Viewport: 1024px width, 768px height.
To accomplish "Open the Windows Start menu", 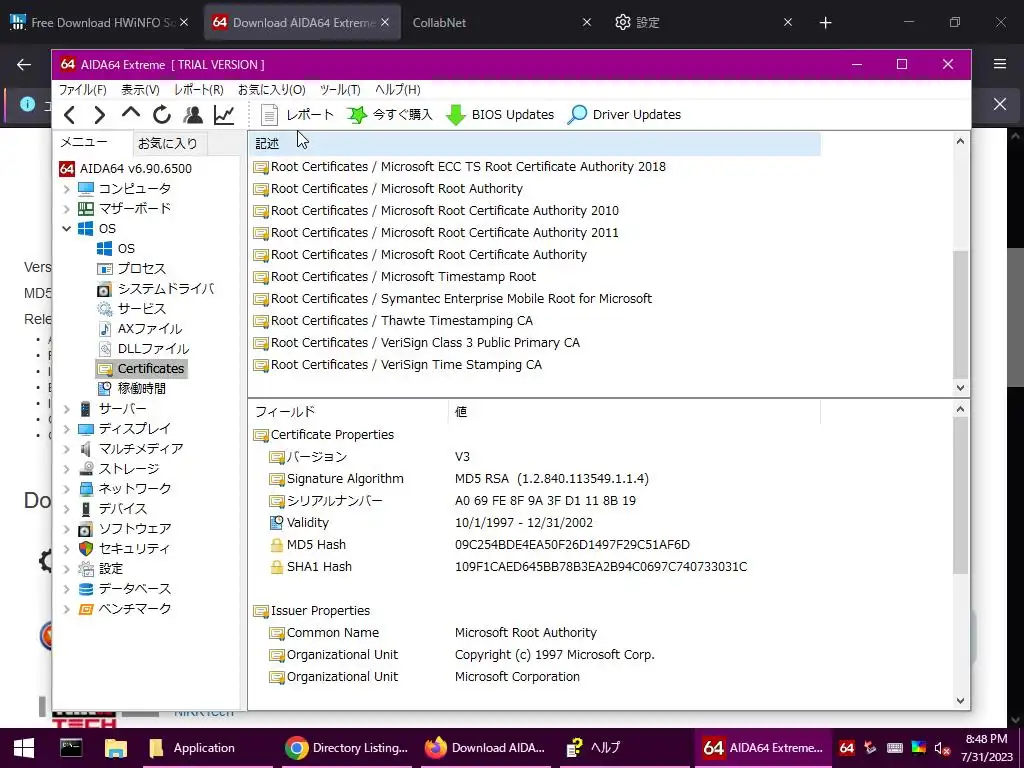I will click(x=24, y=748).
